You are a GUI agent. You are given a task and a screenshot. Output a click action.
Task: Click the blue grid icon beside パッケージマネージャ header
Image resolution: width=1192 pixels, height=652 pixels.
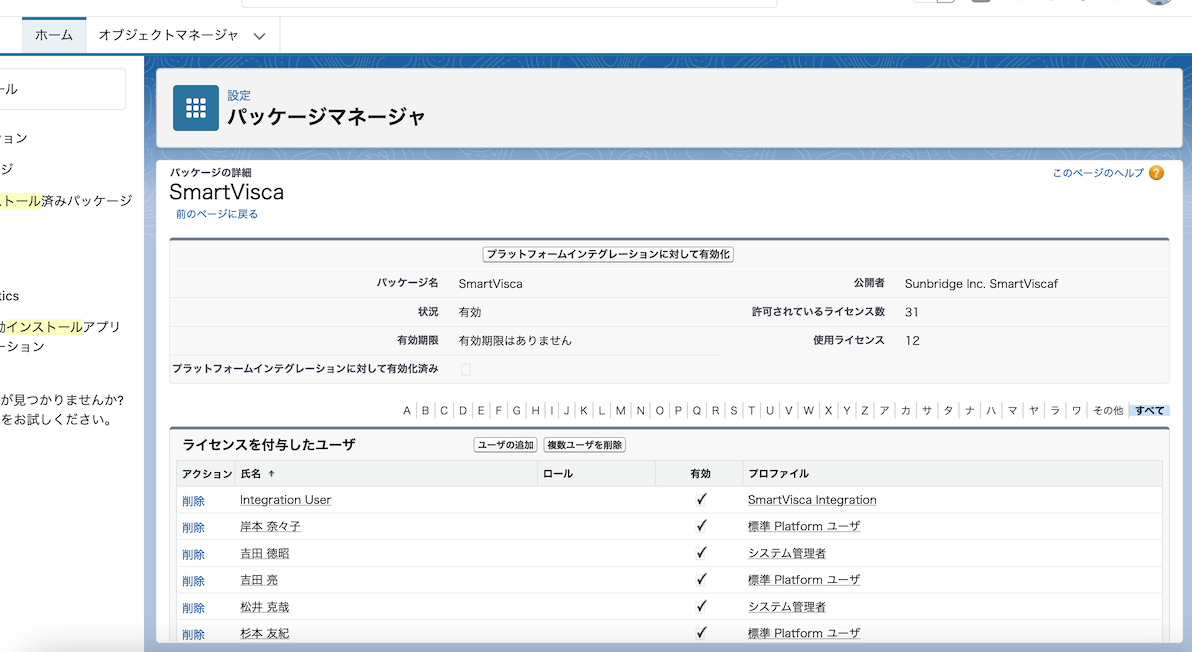195,107
